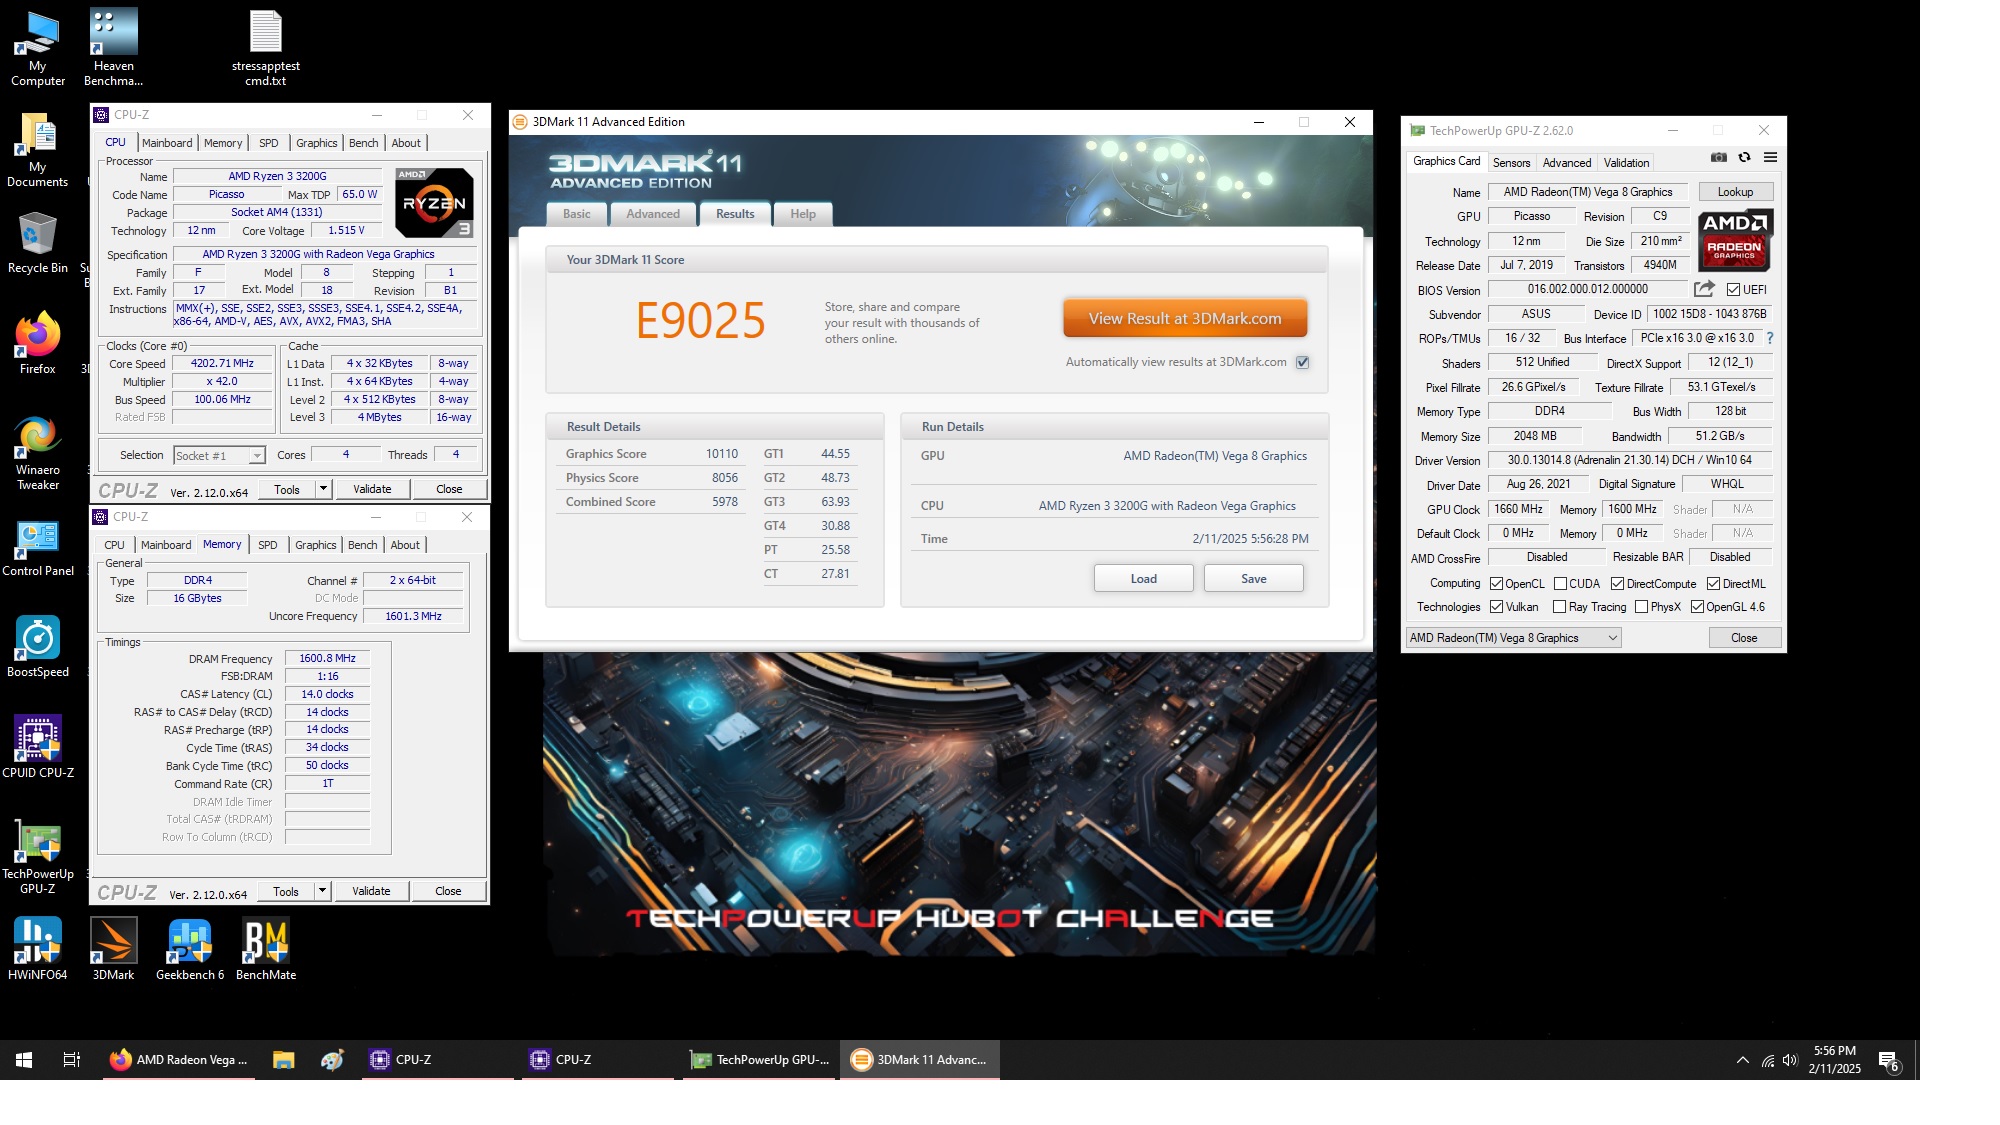Viewport: 2000px width, 1125px height.
Task: Launch Firefox from the desktop
Action: tap(38, 343)
